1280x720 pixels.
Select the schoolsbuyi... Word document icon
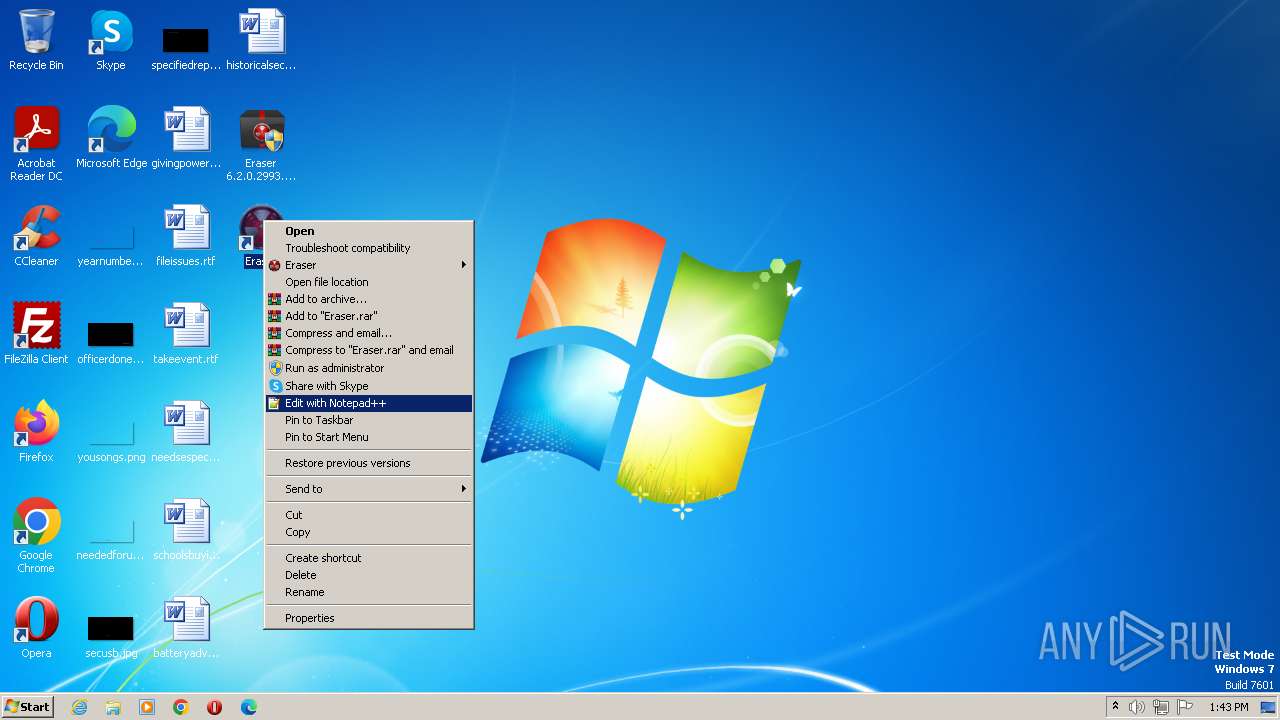coord(186,530)
